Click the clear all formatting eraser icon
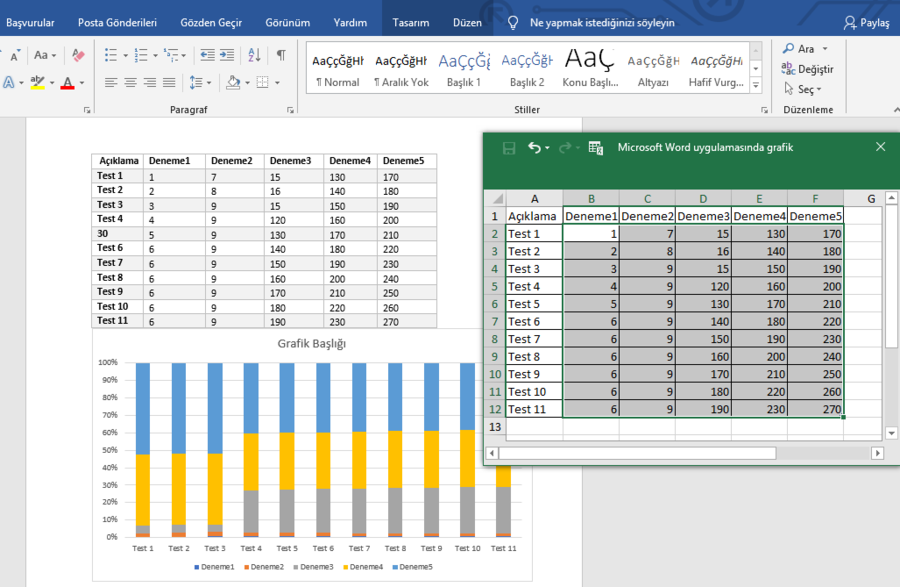Viewport: 900px width, 587px height. (78, 55)
